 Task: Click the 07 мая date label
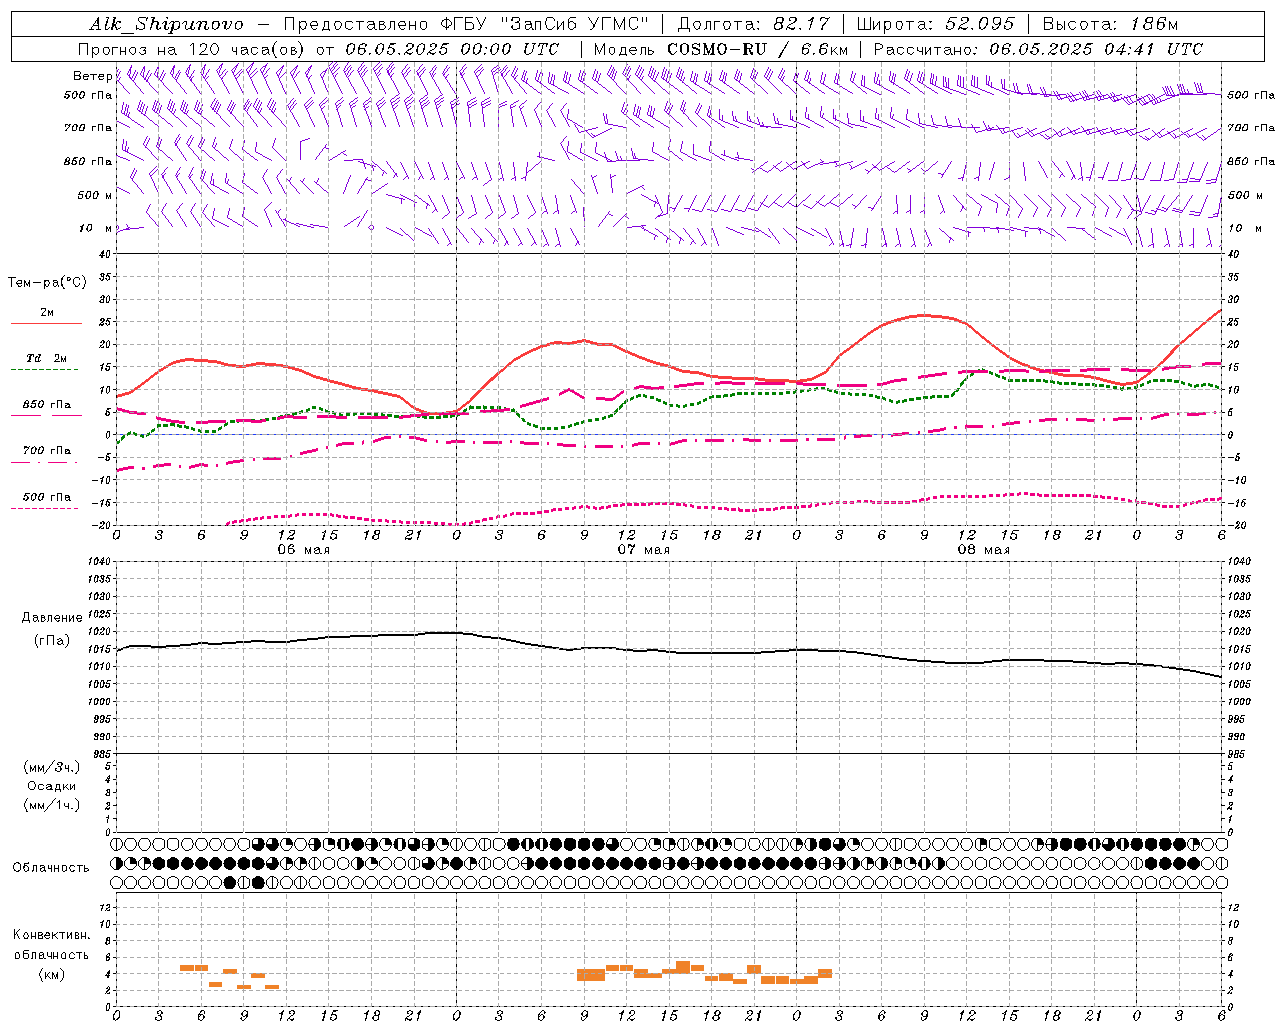coord(644,550)
